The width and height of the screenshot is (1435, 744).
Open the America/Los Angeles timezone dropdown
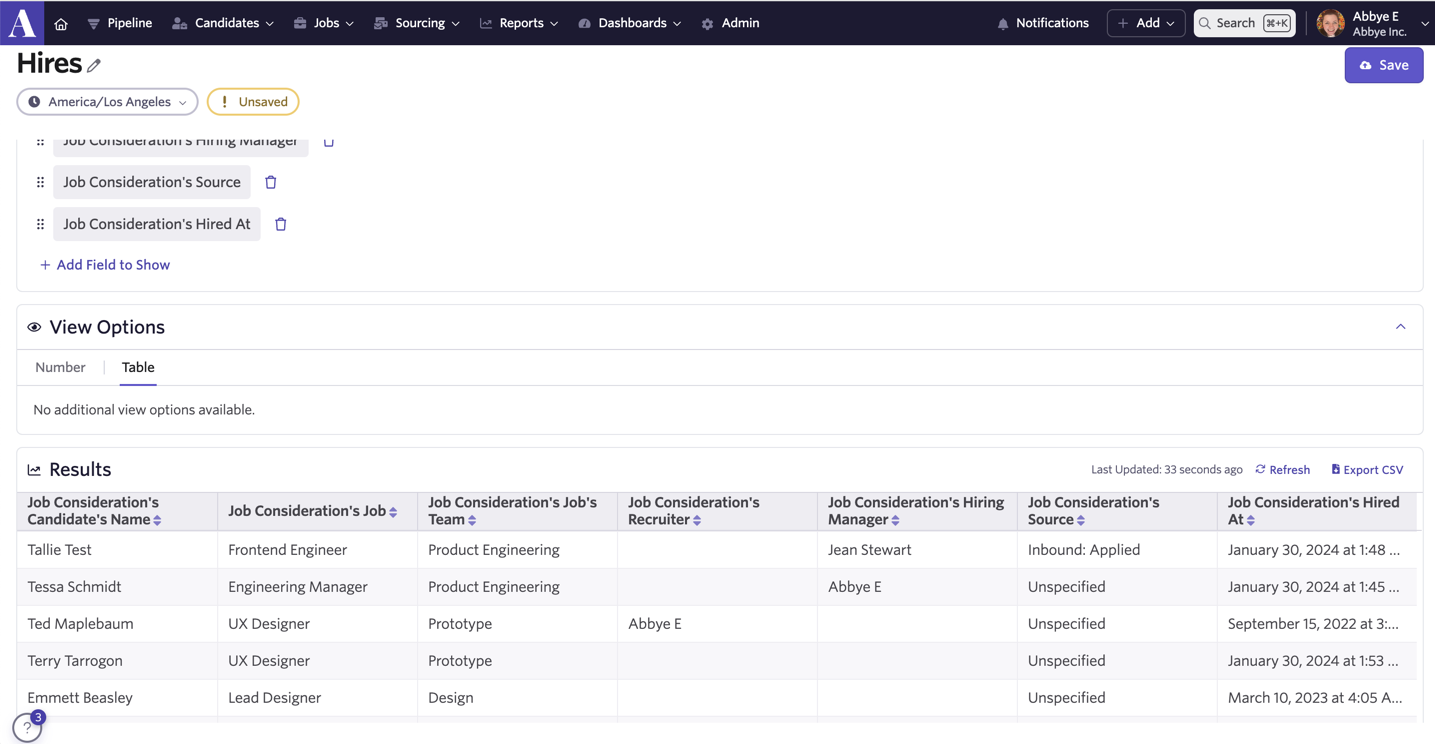coord(107,102)
